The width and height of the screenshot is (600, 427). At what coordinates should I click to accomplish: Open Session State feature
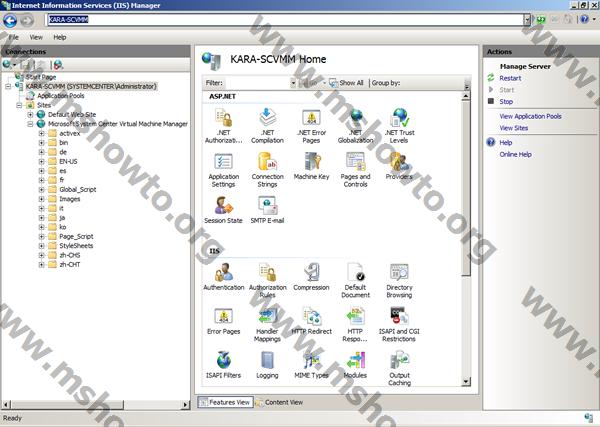click(x=223, y=210)
